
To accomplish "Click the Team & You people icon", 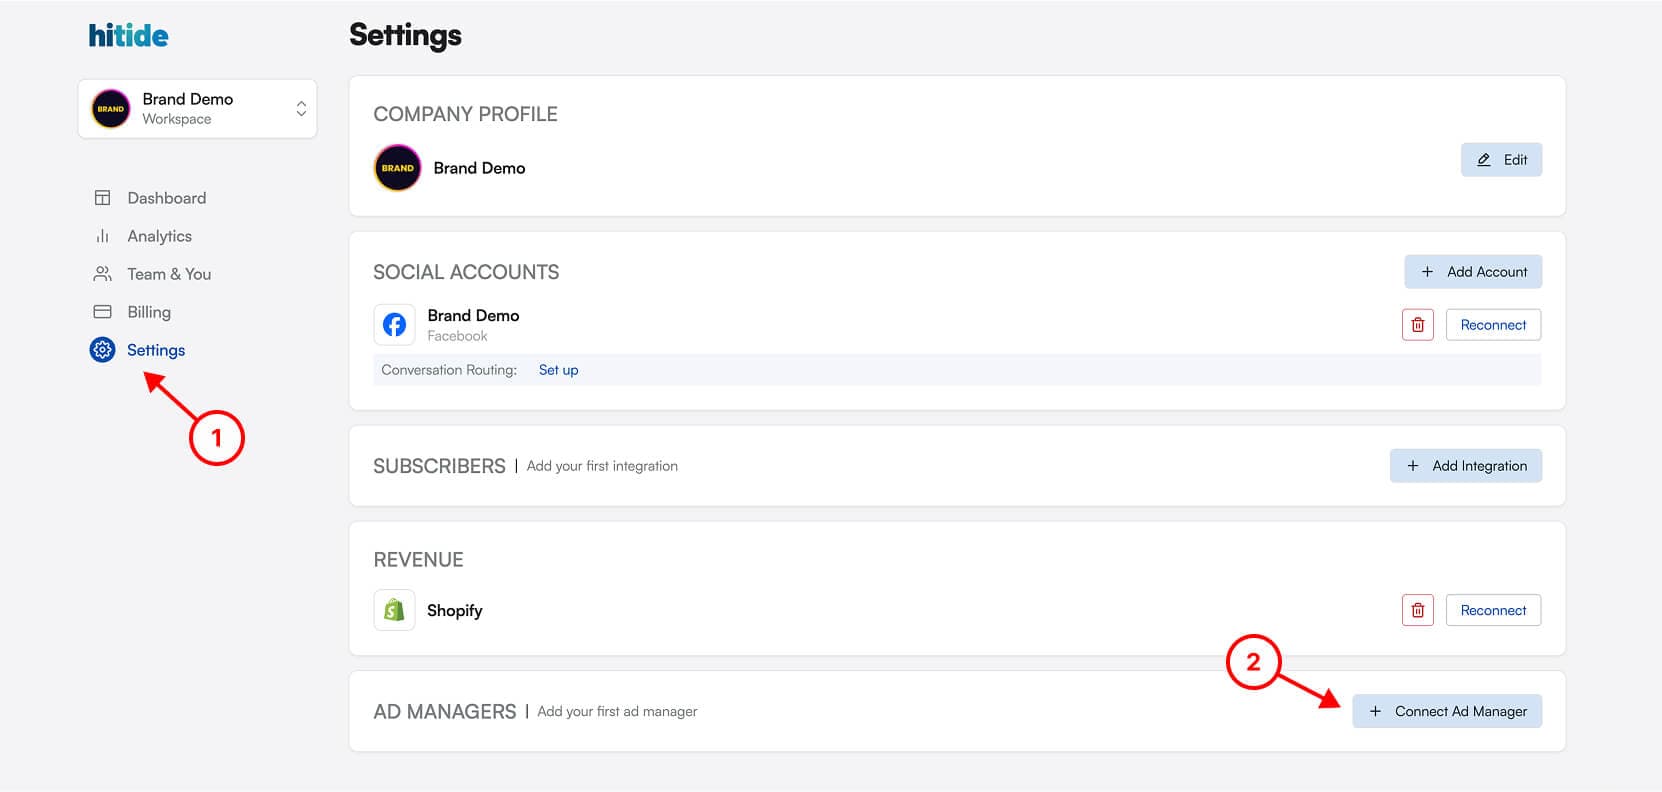I will click(102, 274).
